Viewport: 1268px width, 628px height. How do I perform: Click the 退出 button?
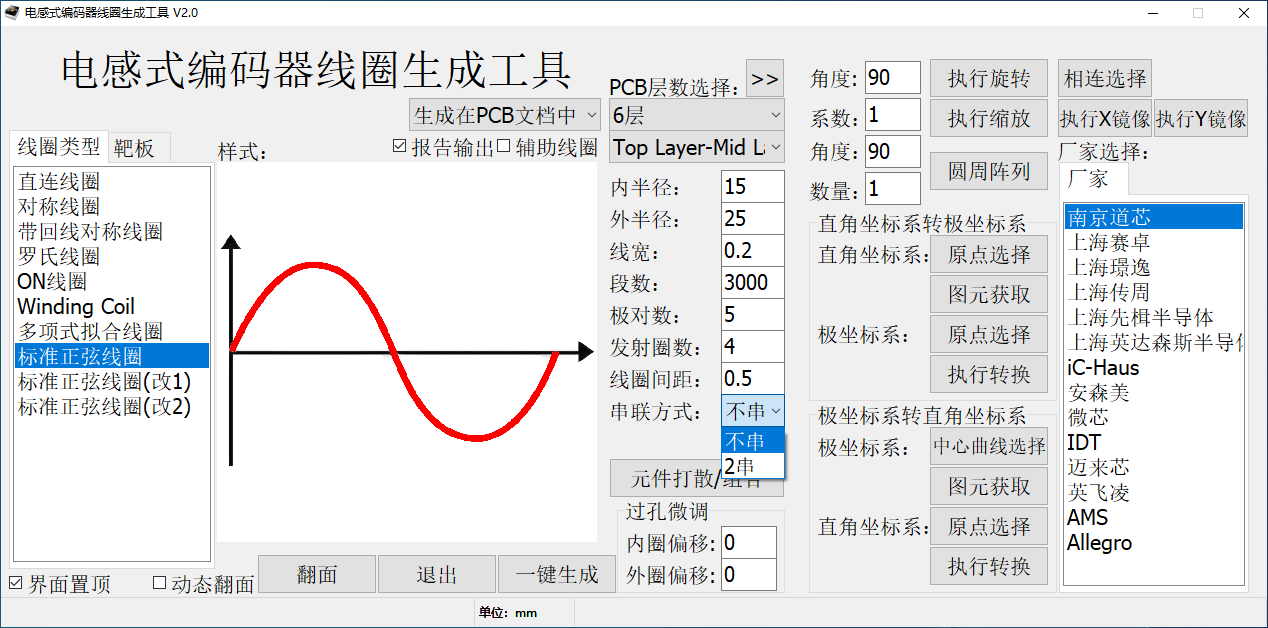(x=437, y=574)
